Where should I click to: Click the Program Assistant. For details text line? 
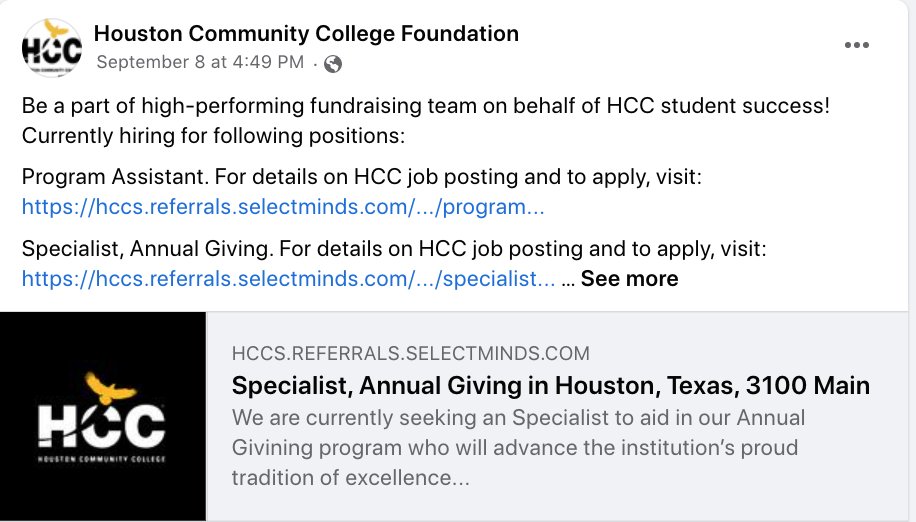pyautogui.click(x=362, y=176)
